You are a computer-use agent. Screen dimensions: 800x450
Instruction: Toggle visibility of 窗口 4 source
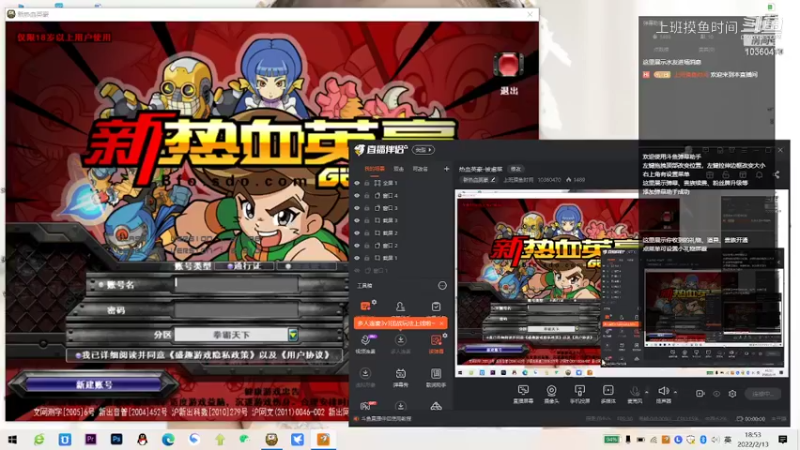(x=357, y=195)
